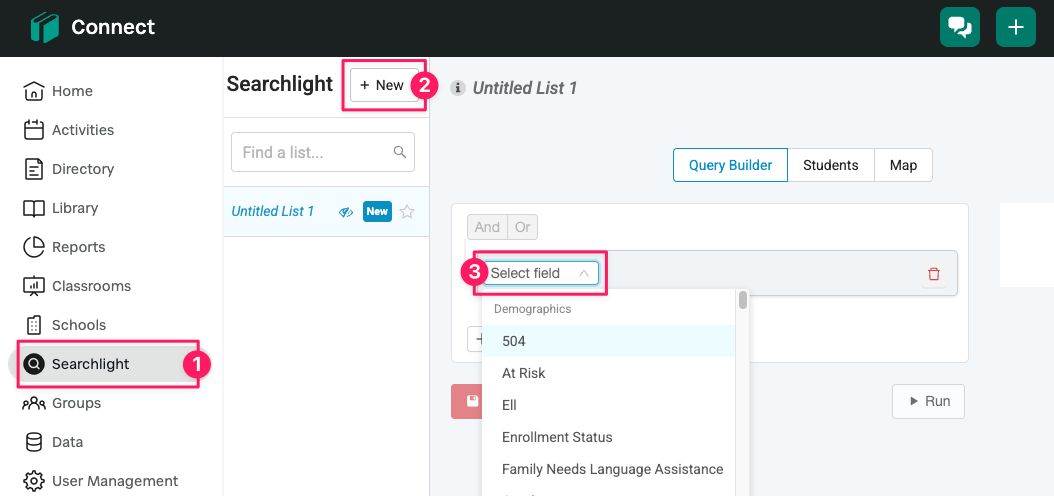
Task: Switch to the Students tab
Action: click(830, 165)
